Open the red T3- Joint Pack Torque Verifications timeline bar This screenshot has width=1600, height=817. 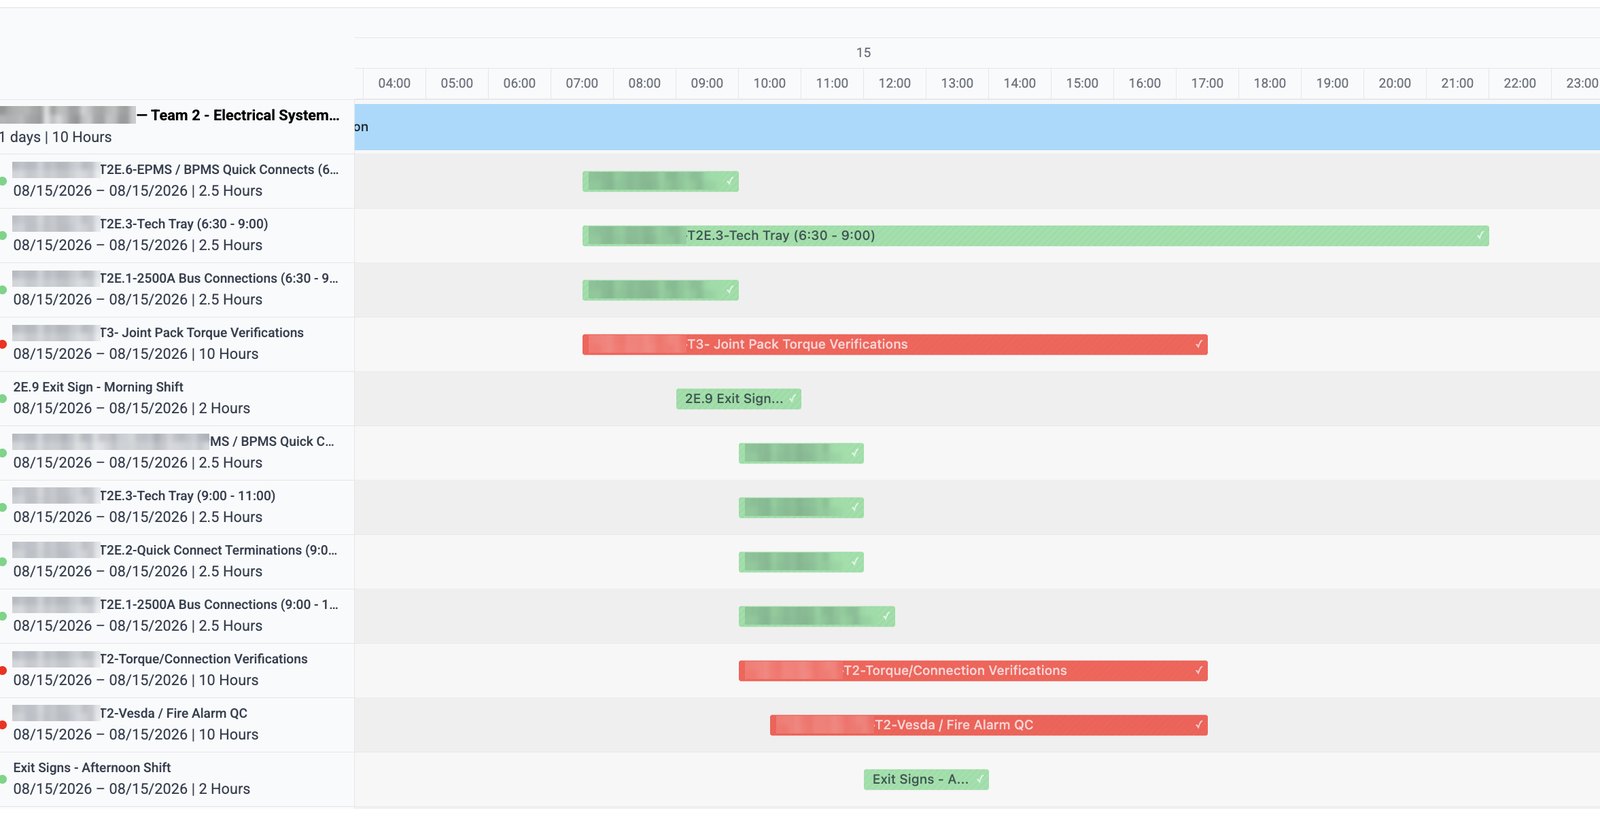[895, 344]
